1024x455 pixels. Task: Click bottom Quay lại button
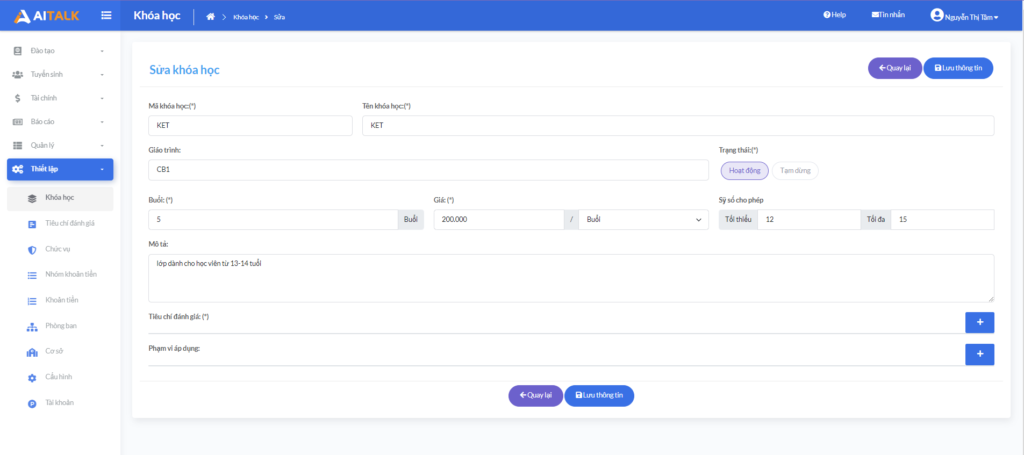pos(535,396)
